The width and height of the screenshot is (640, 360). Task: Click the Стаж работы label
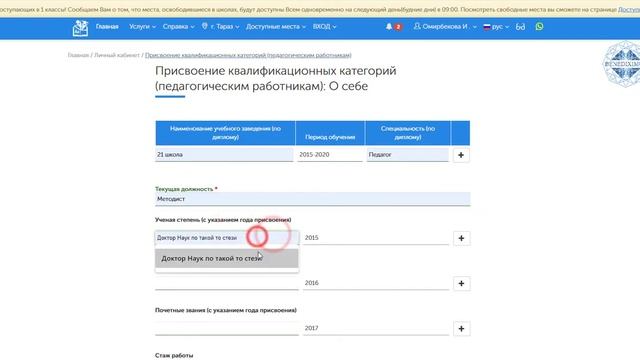click(x=174, y=356)
